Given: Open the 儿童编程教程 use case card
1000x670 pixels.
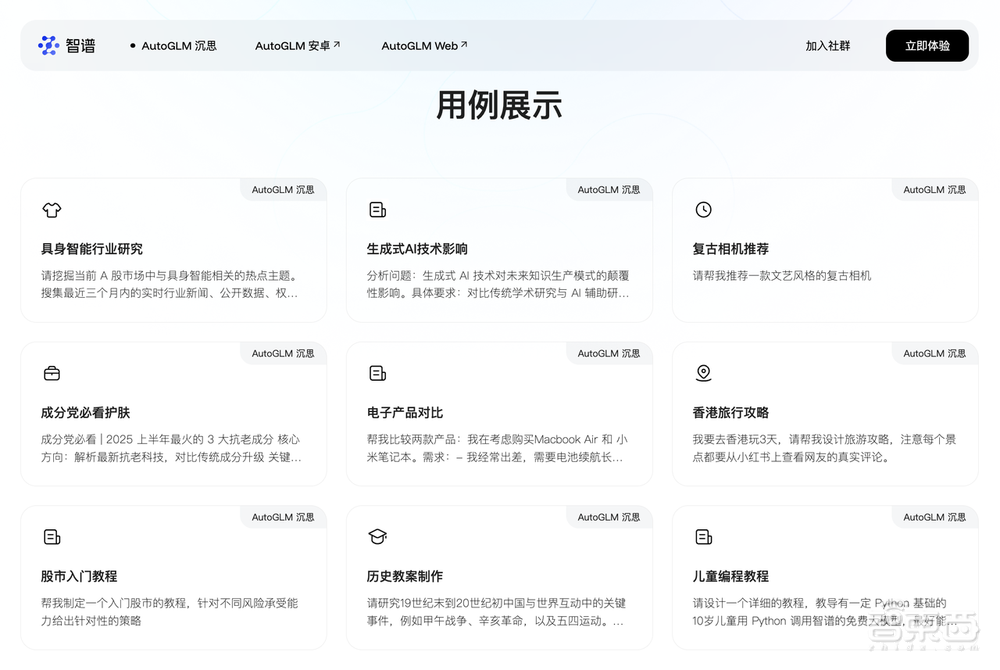Looking at the screenshot, I should click(x=826, y=578).
